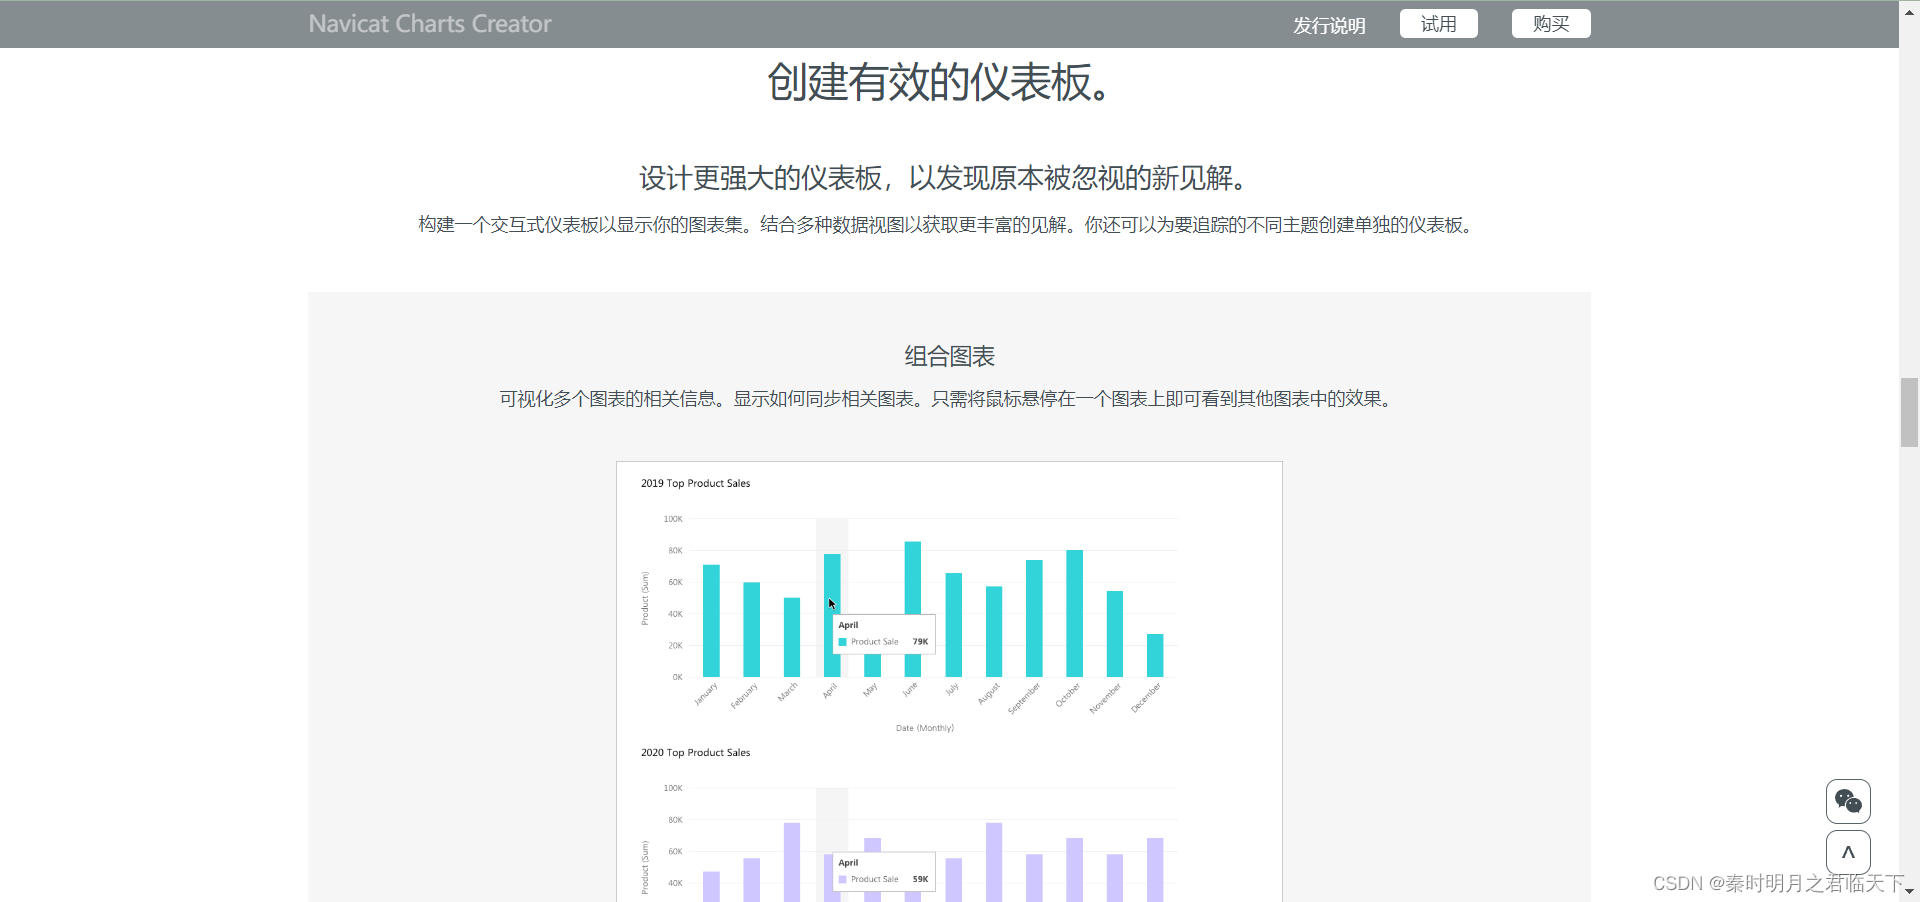Click the December bar in 2019 chart
Screen dimensions: 1920x902
click(1155, 655)
